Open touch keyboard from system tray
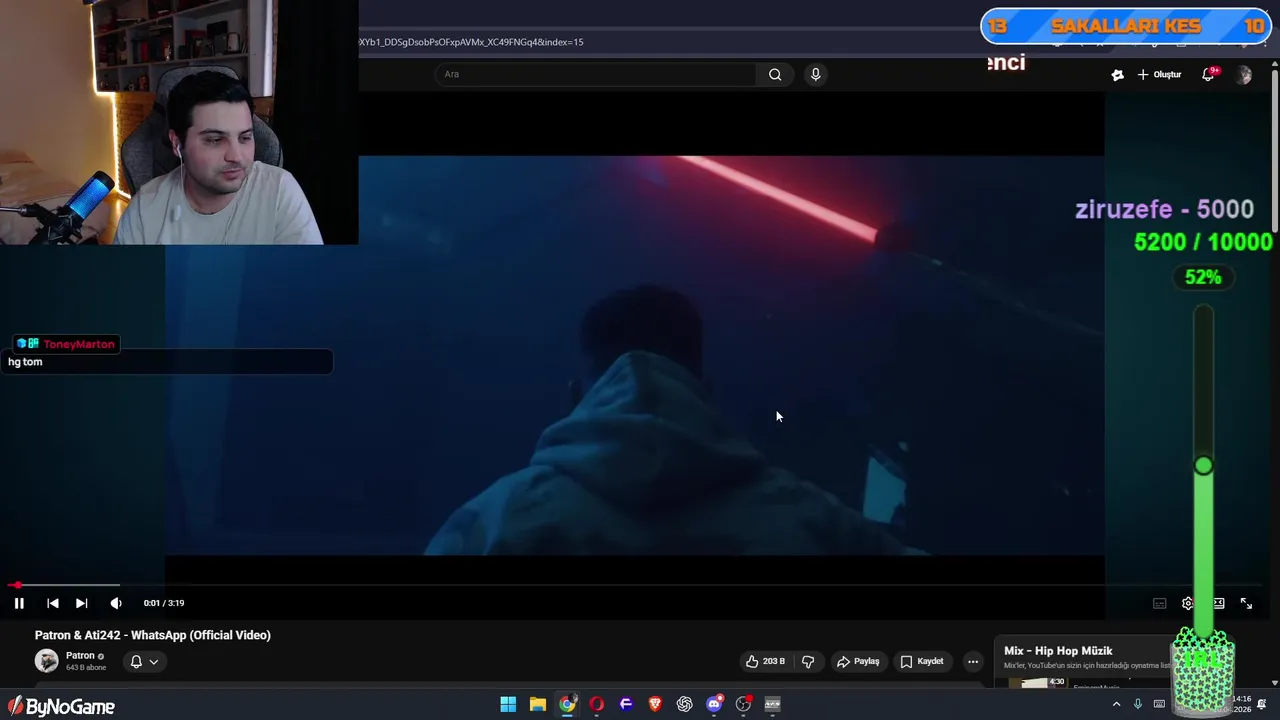 (x=1159, y=704)
